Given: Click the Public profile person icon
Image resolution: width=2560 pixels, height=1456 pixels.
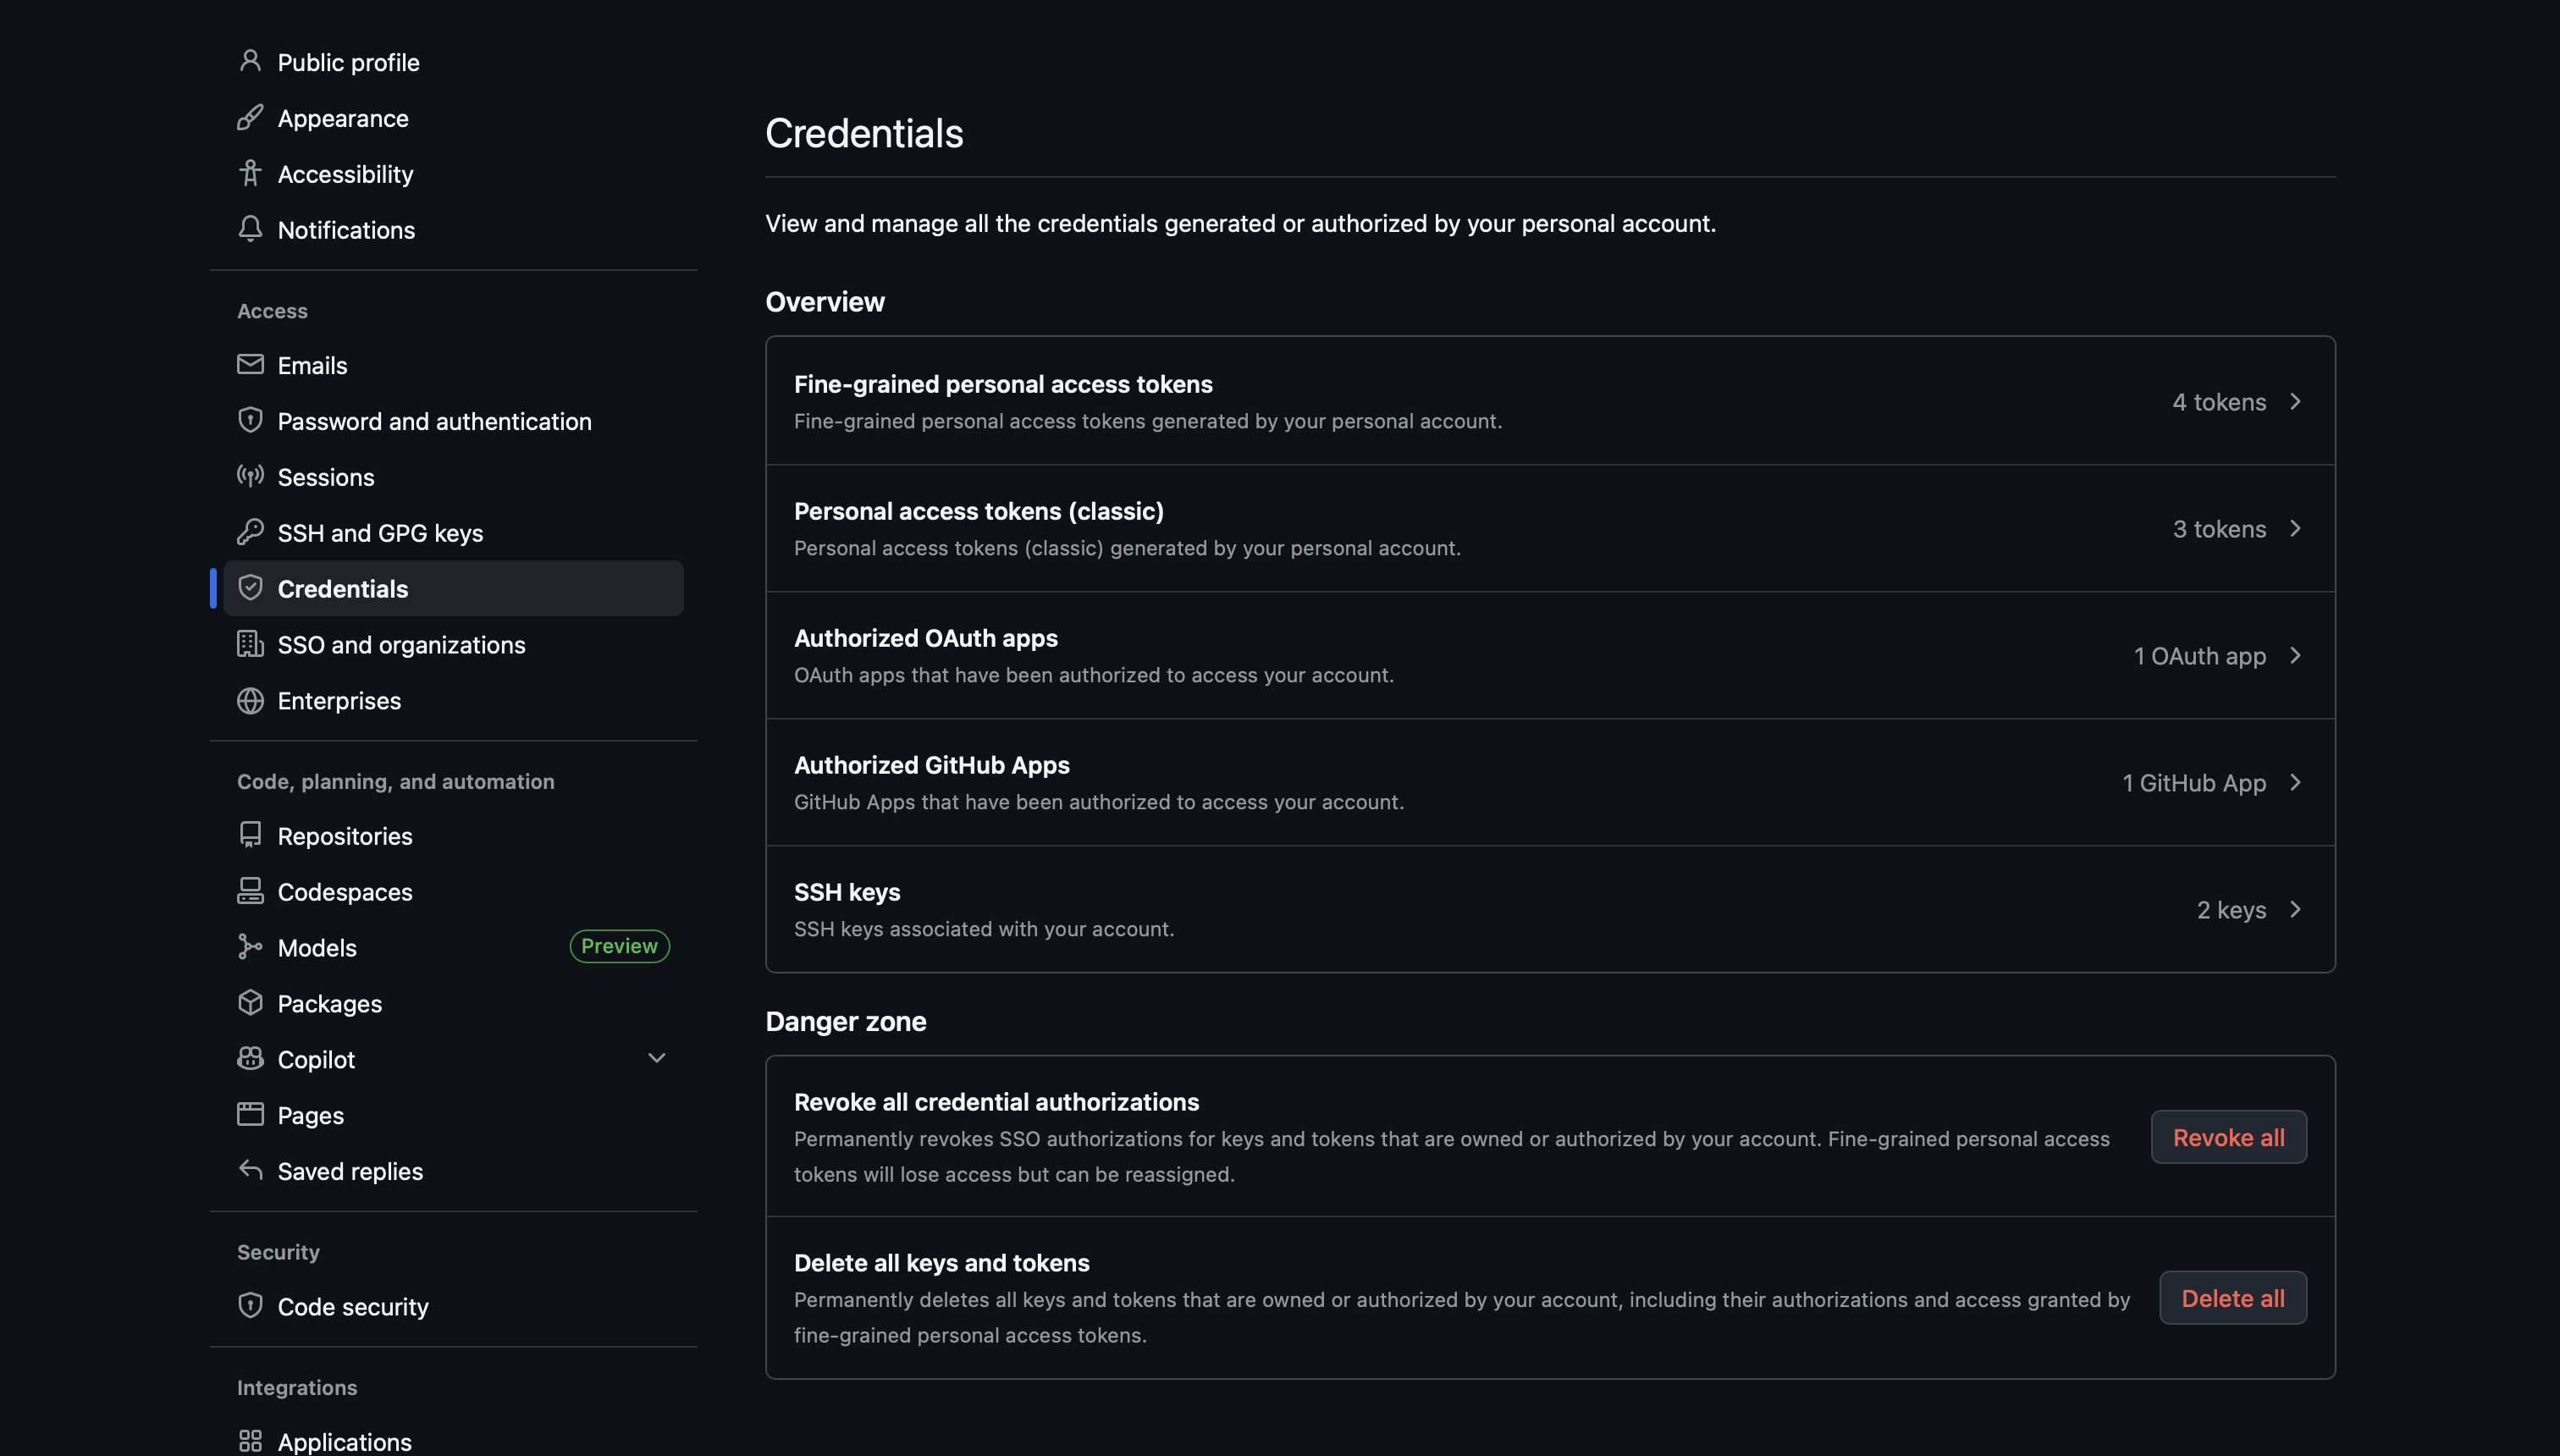Looking at the screenshot, I should (250, 62).
